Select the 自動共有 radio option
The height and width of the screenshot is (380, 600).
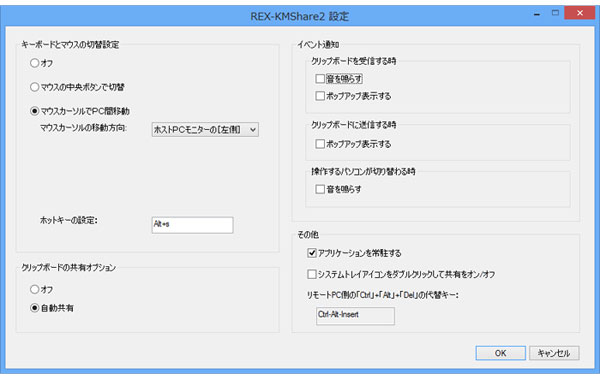(34, 308)
